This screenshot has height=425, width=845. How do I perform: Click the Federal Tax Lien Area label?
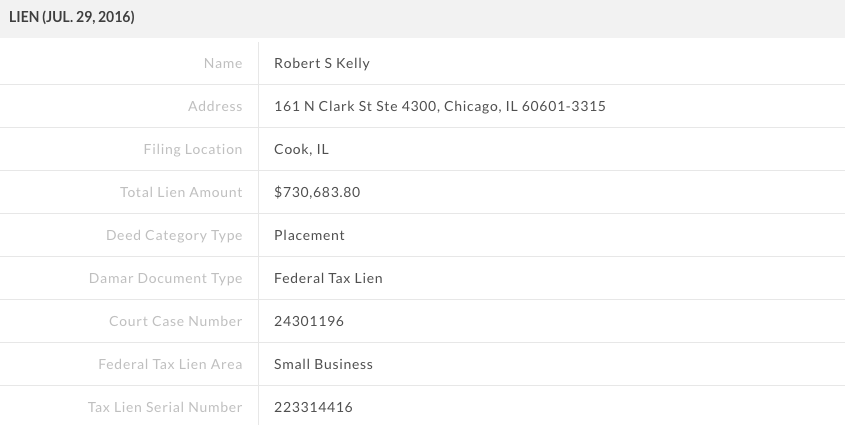(170, 364)
